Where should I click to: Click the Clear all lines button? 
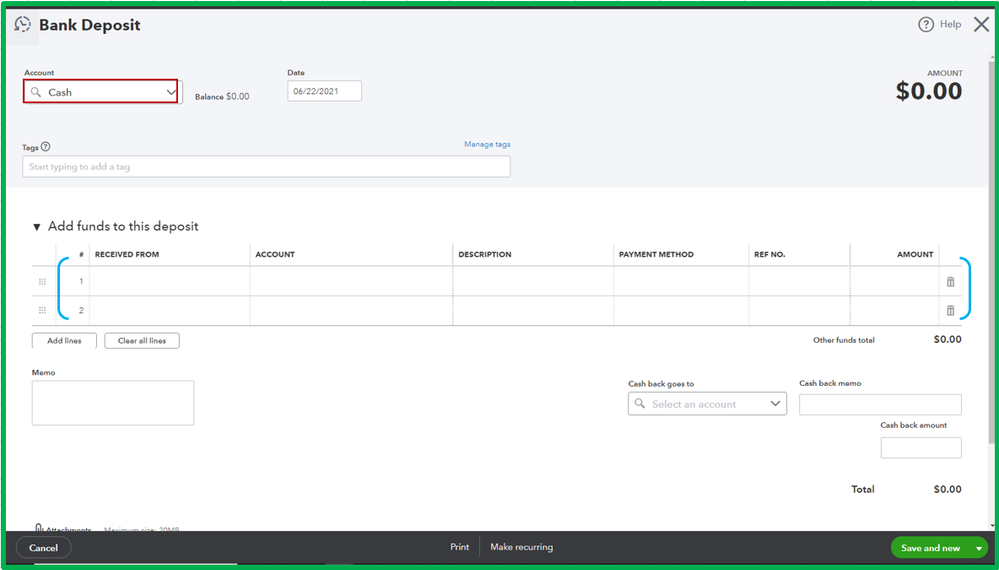click(142, 341)
